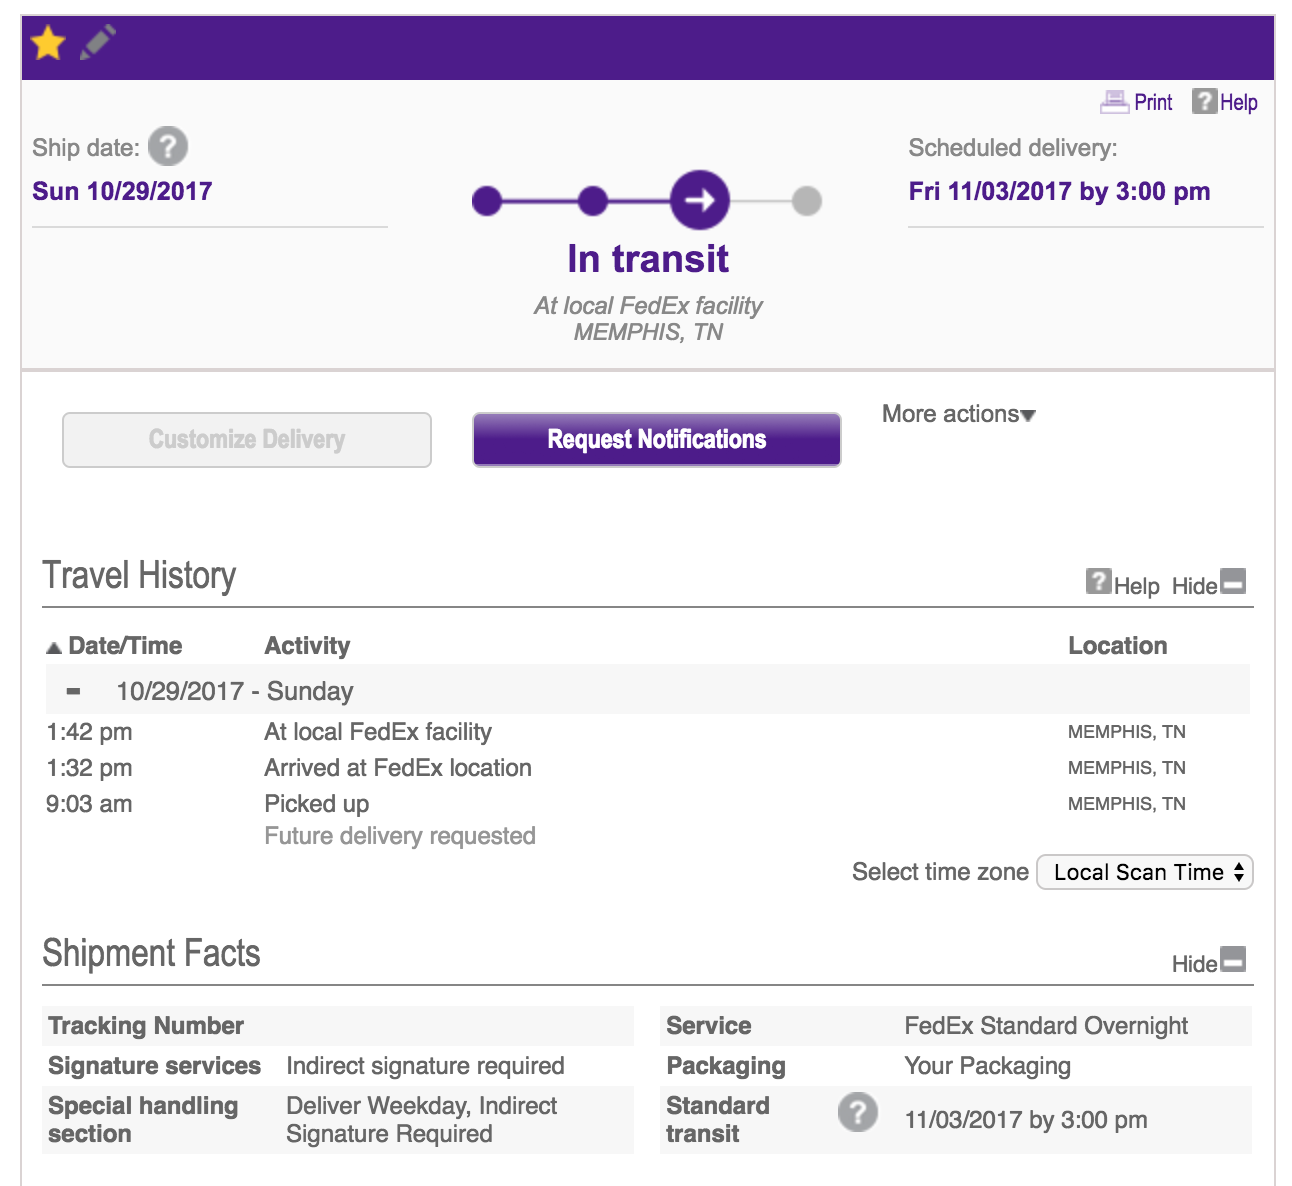Hide the Travel History section
The height and width of the screenshot is (1186, 1292).
coord(1195,586)
